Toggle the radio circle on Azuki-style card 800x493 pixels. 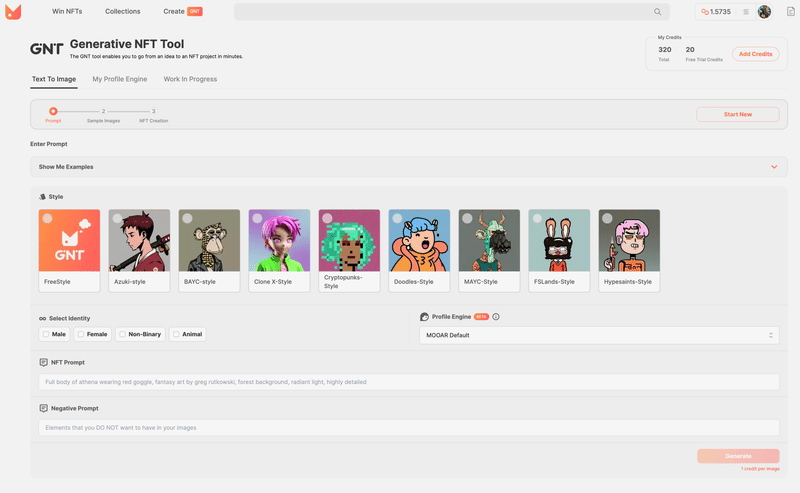tap(117, 218)
